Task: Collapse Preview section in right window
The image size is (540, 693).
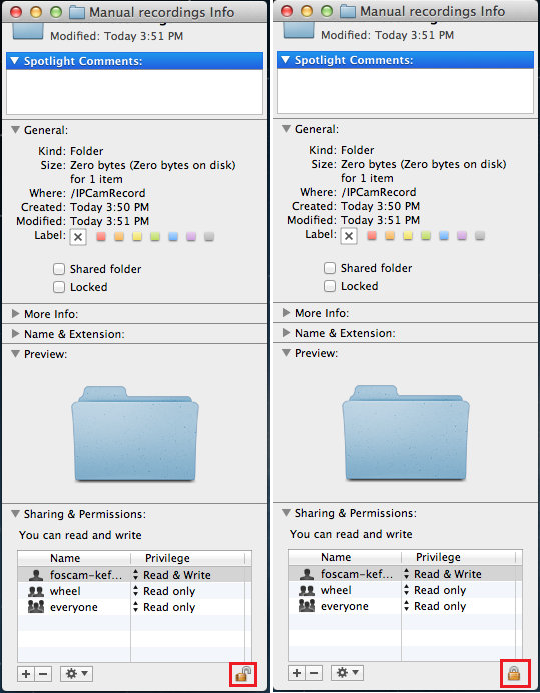Action: pos(286,353)
